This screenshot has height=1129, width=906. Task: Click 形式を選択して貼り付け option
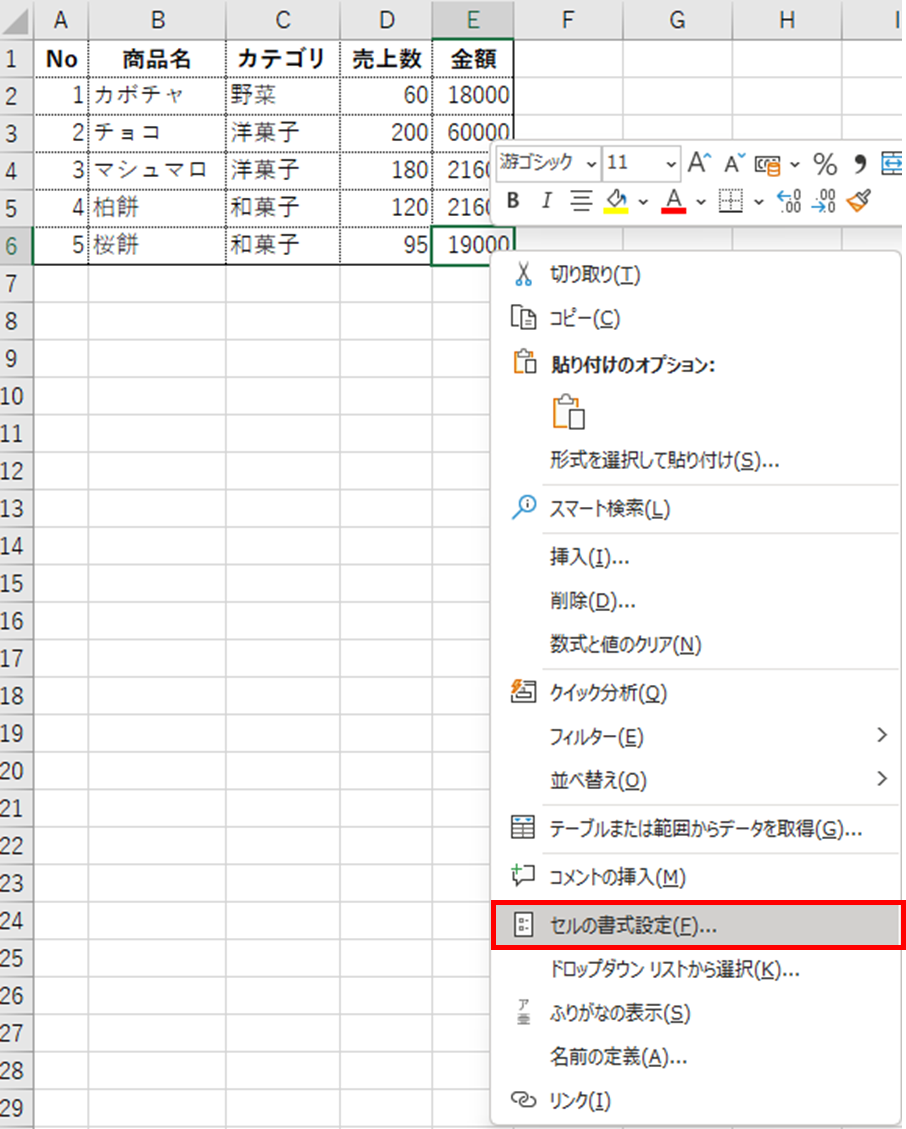pos(664,460)
